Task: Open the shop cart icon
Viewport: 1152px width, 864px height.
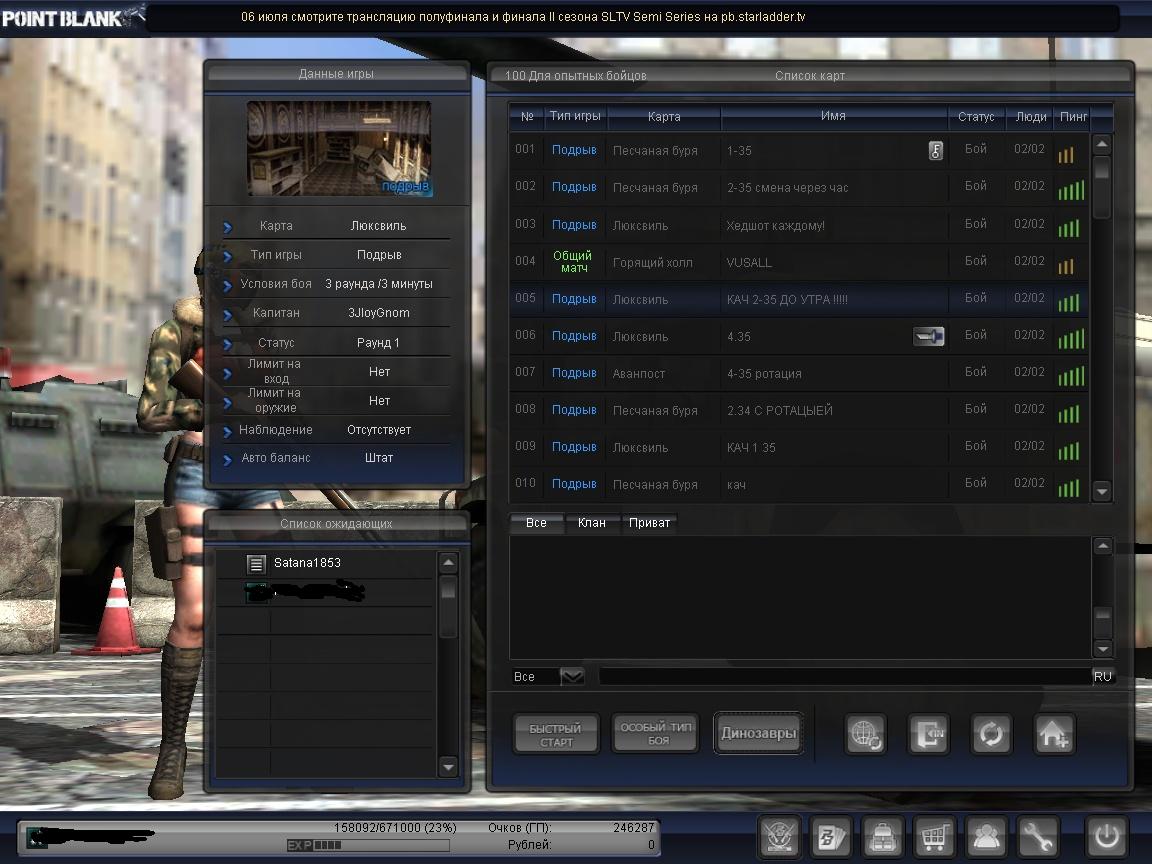Action: pyautogui.click(x=934, y=835)
